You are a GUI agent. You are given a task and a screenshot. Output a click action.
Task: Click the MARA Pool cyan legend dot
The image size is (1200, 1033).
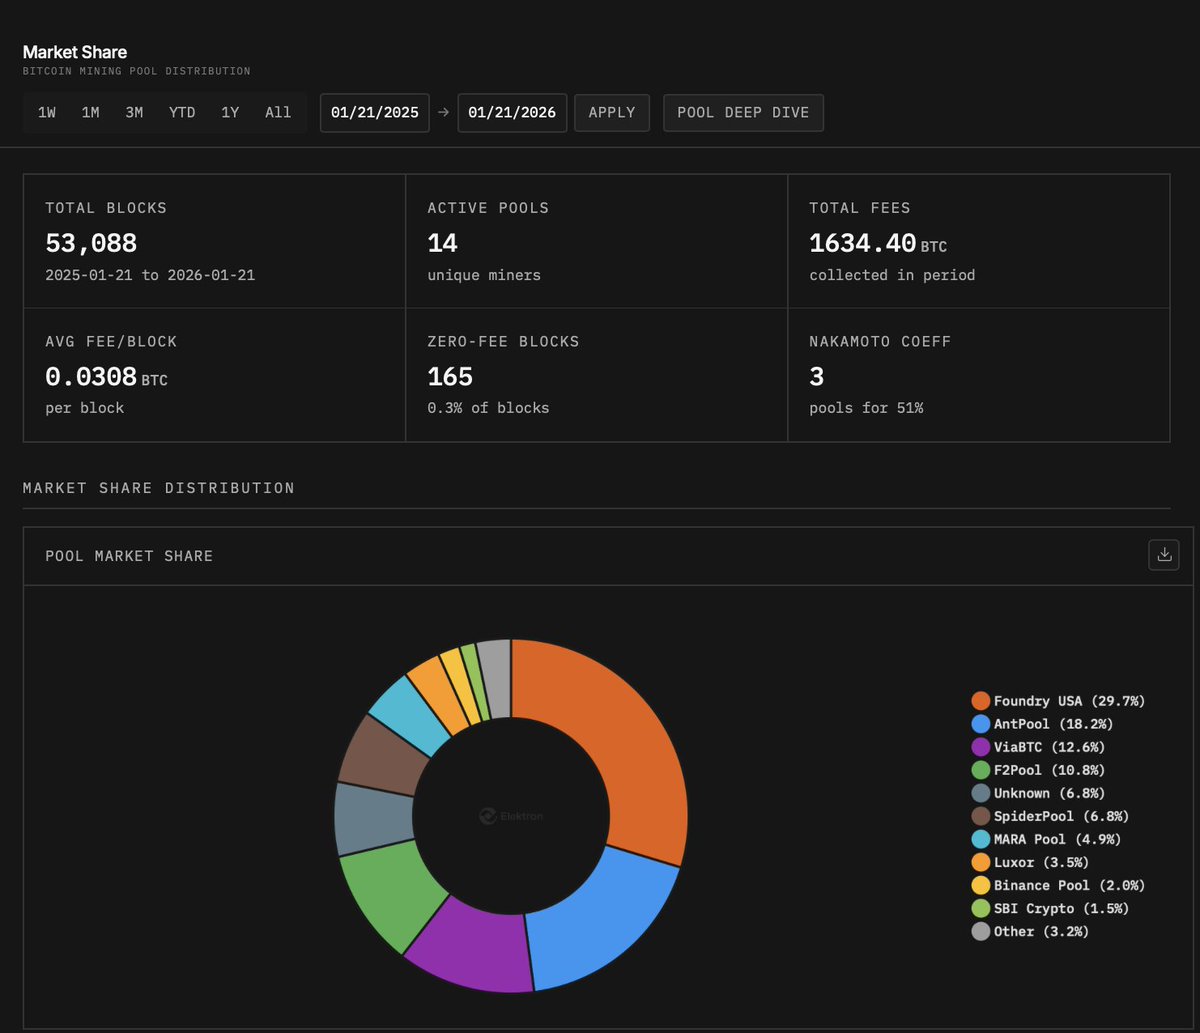[x=982, y=839]
